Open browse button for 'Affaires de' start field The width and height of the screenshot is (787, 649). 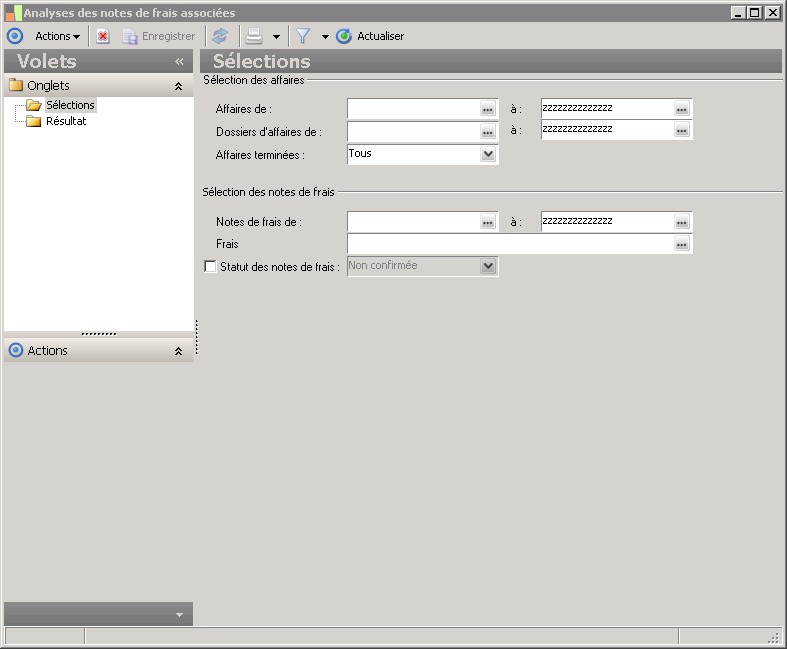click(488, 109)
